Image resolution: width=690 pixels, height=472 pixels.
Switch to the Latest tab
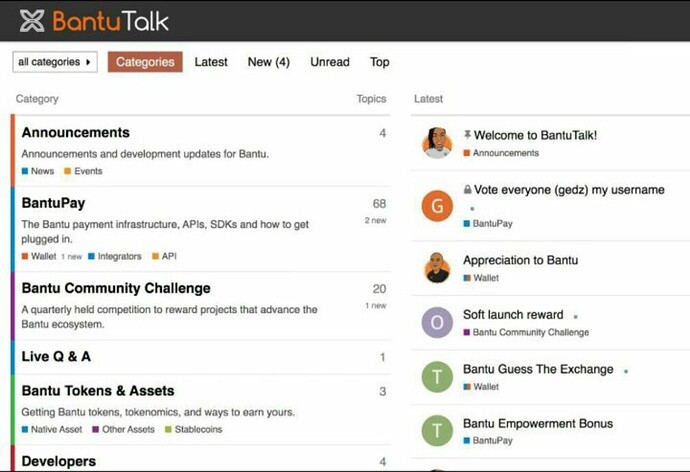[211, 62]
